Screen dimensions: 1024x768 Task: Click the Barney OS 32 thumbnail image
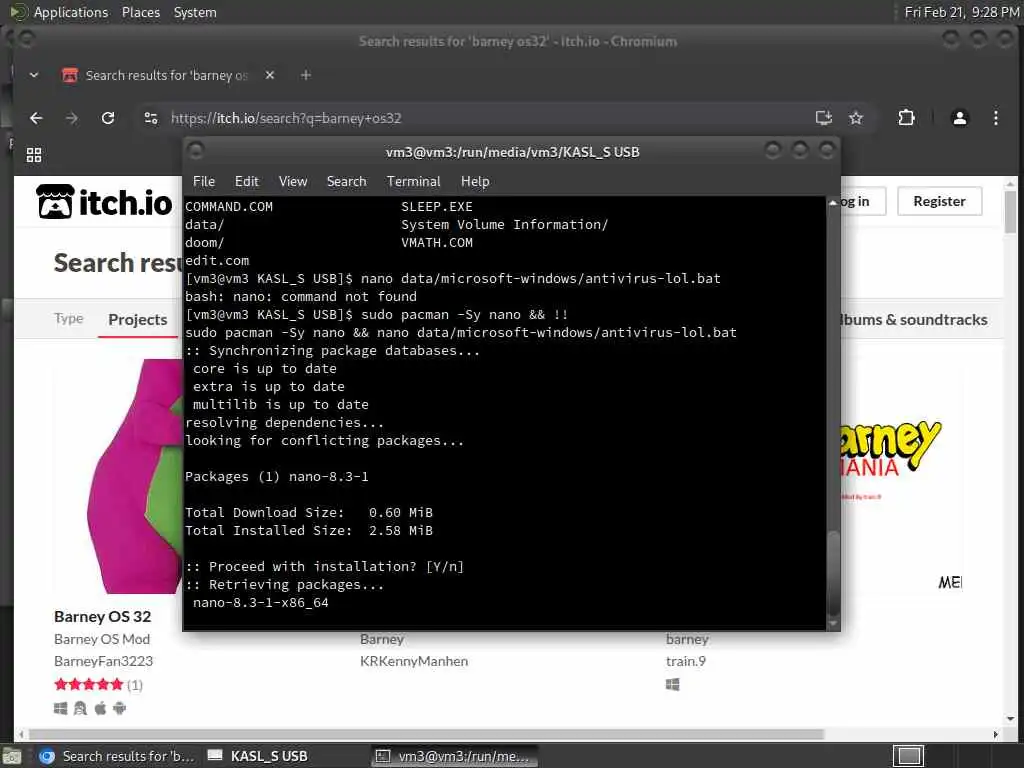[118, 475]
